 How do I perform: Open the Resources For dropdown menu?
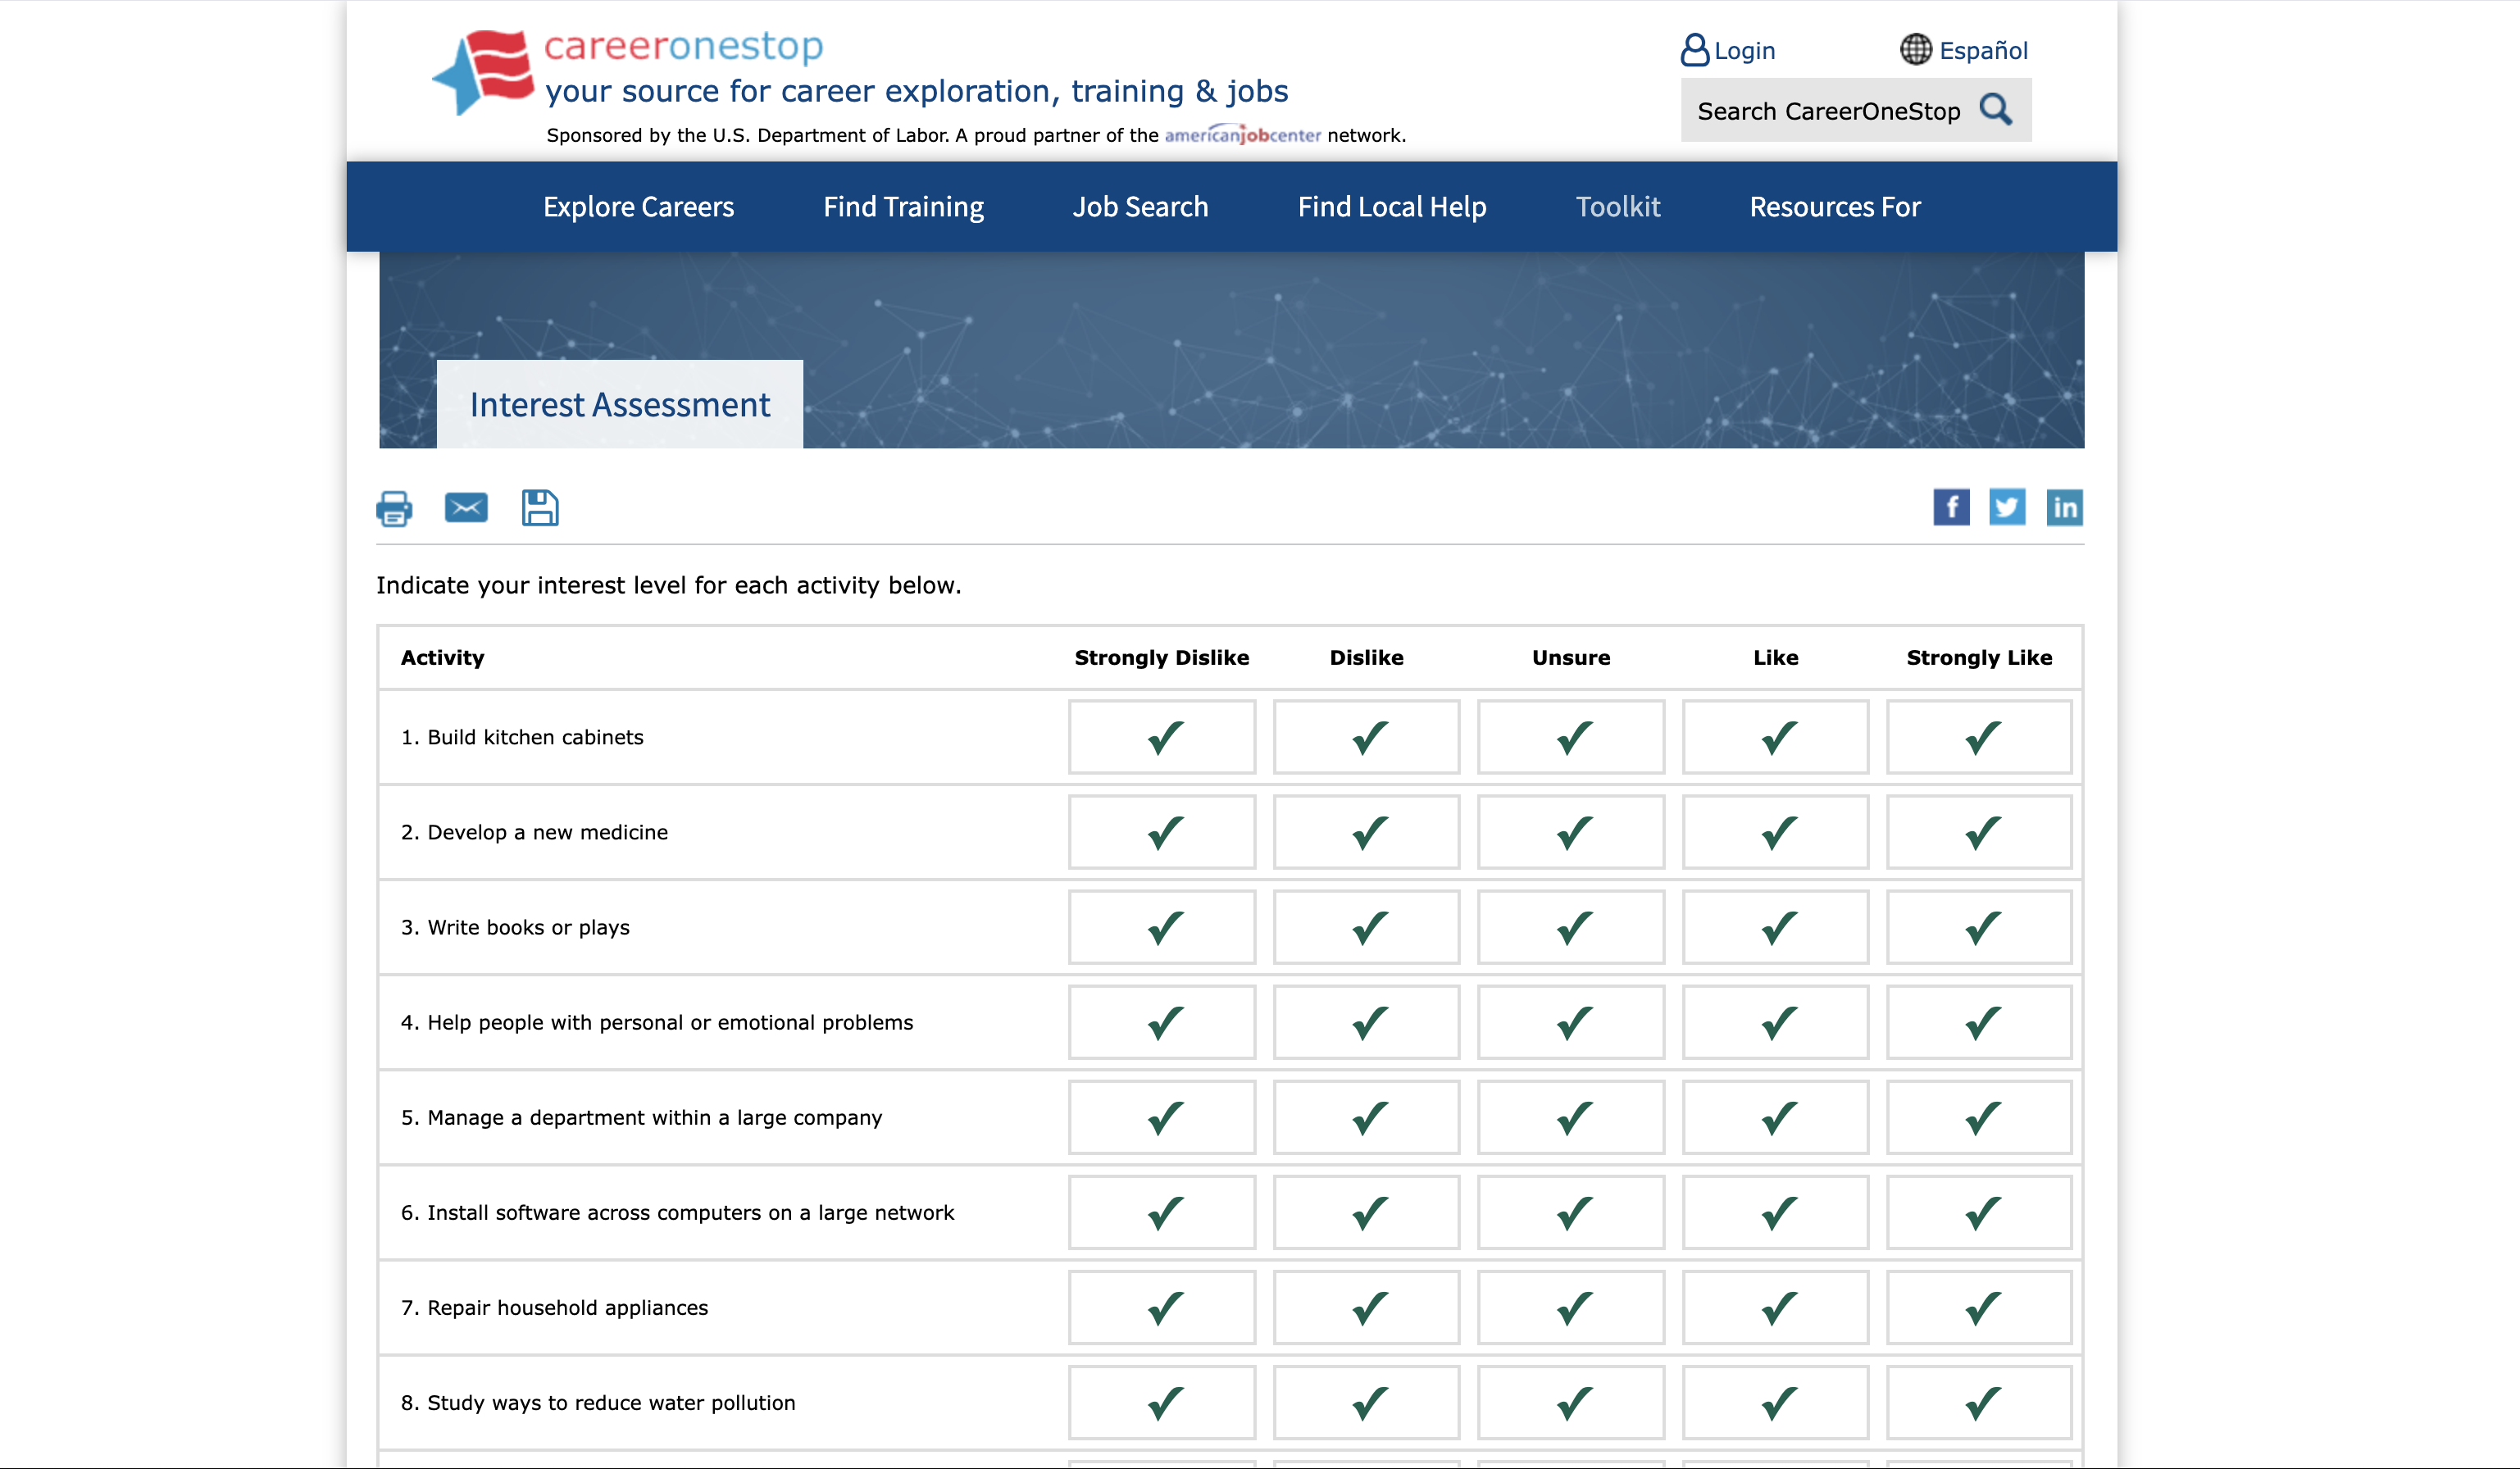coord(1834,206)
